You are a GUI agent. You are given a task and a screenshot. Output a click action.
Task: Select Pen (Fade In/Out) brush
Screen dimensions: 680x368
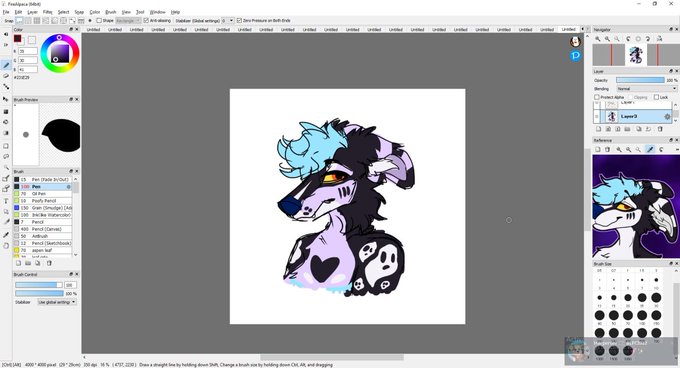coord(42,179)
